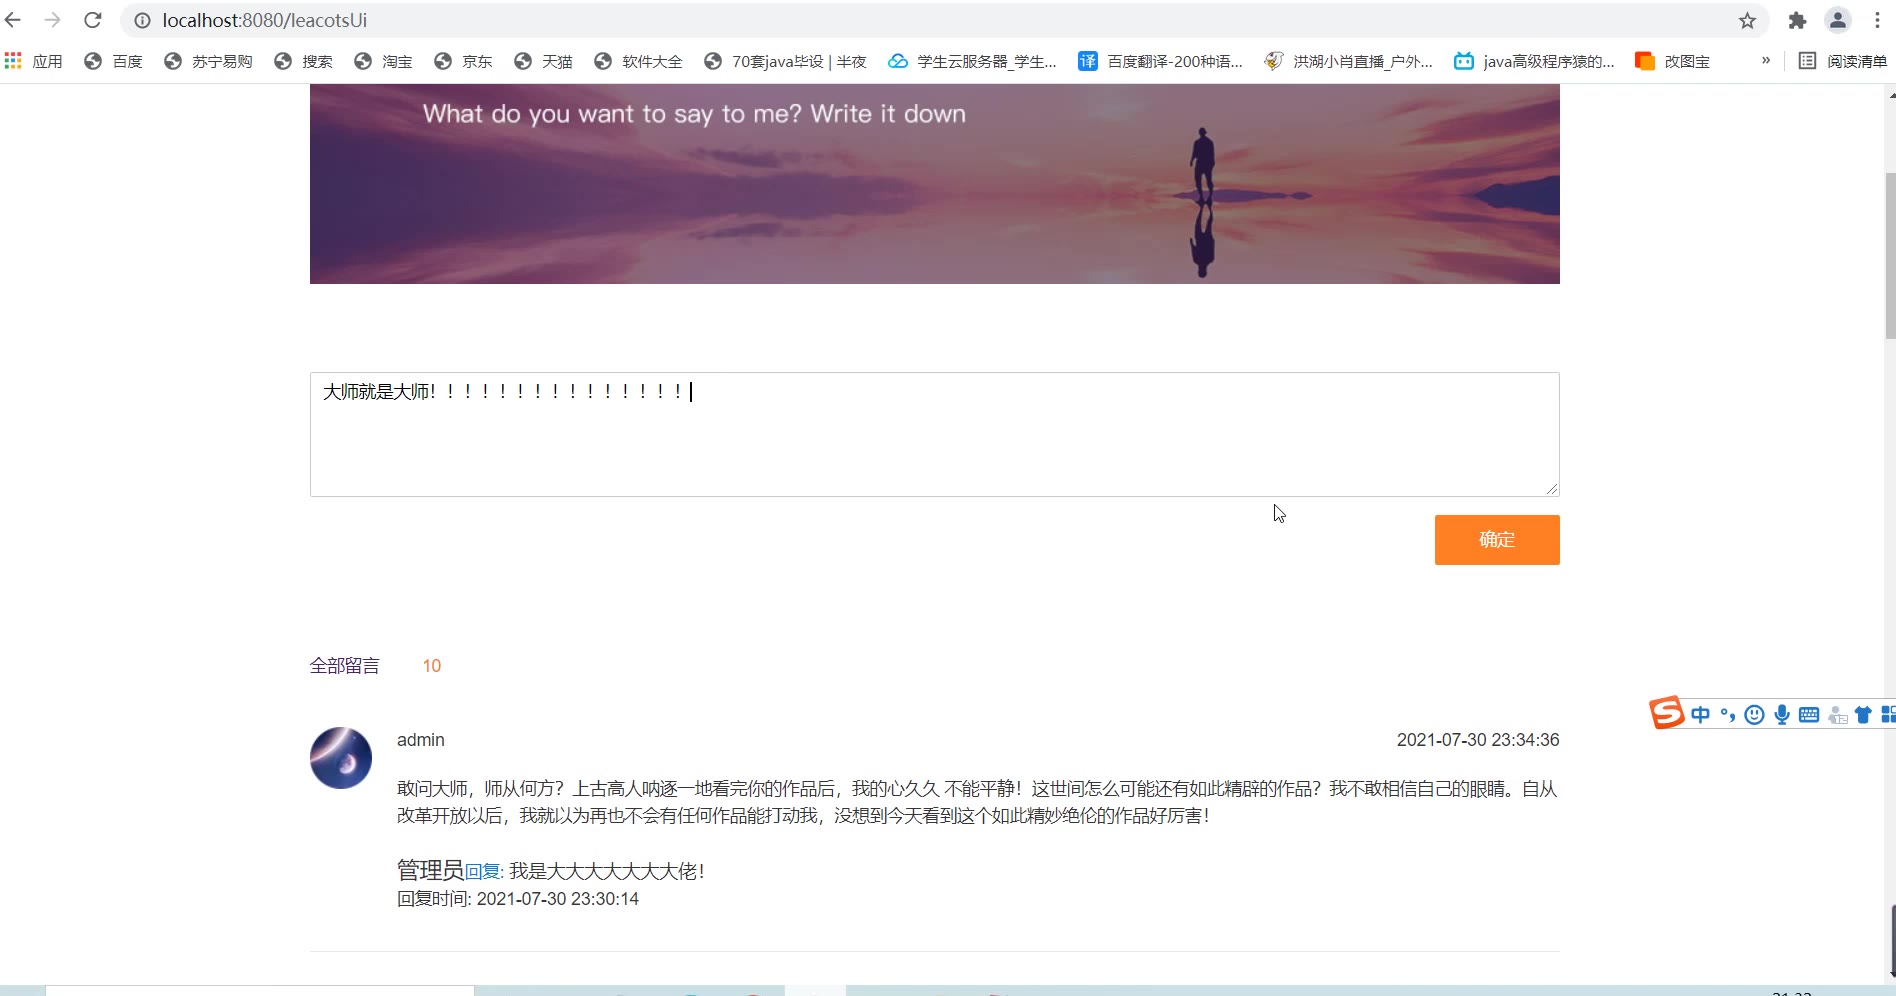The image size is (1896, 996).
Task: Expand hidden bookmarks with the » chevron
Action: [x=1766, y=60]
